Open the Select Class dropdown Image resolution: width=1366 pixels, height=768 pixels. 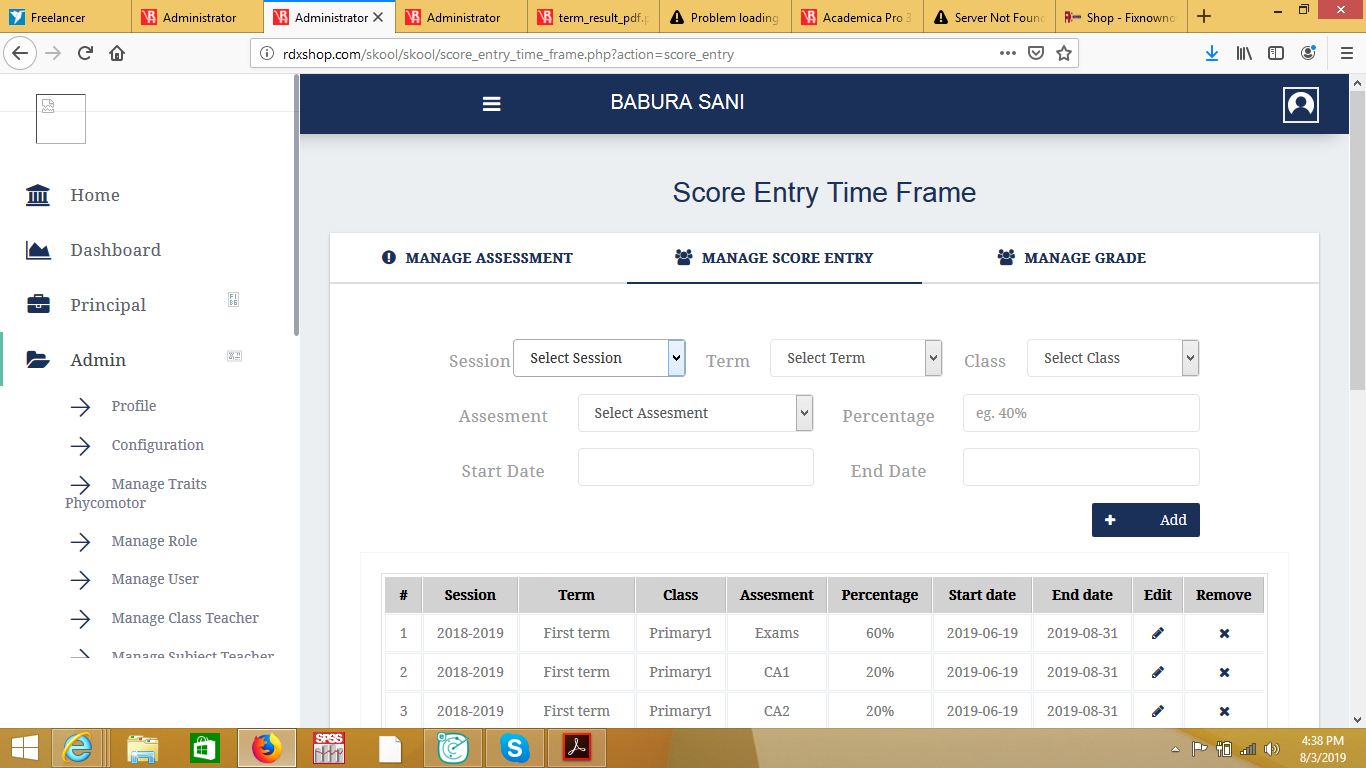(1112, 358)
